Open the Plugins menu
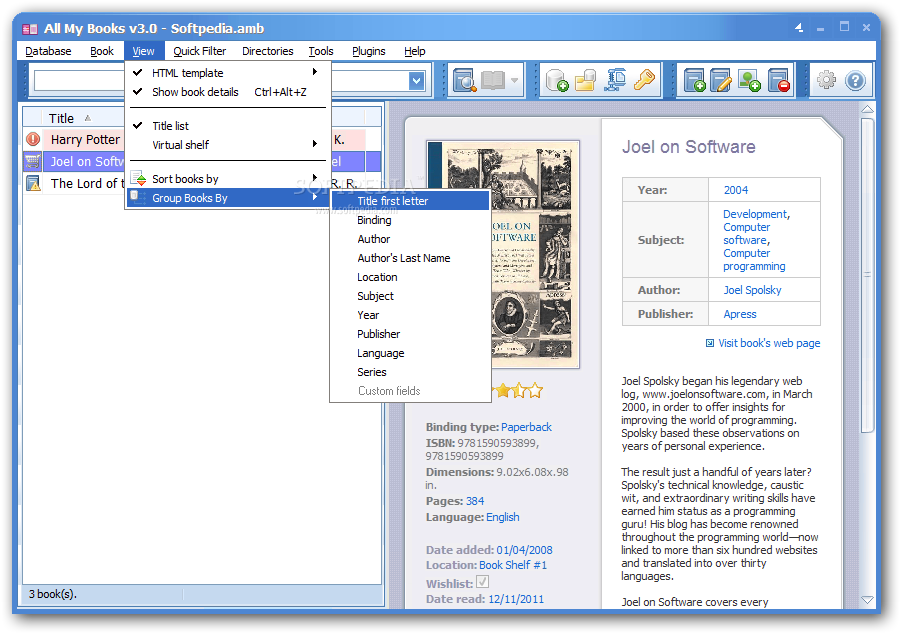This screenshot has height=634, width=901. [x=368, y=51]
